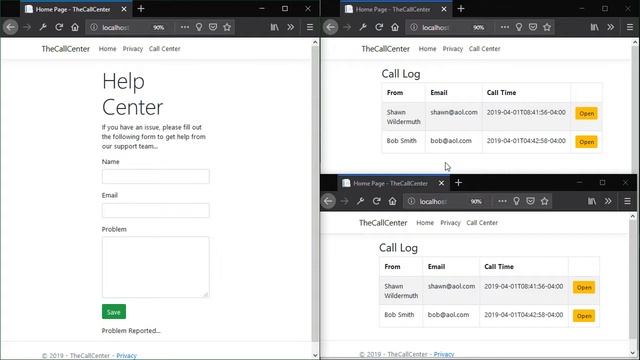Click scroll down arrow in left window
The width and height of the screenshot is (640, 360).
(x=315, y=356)
